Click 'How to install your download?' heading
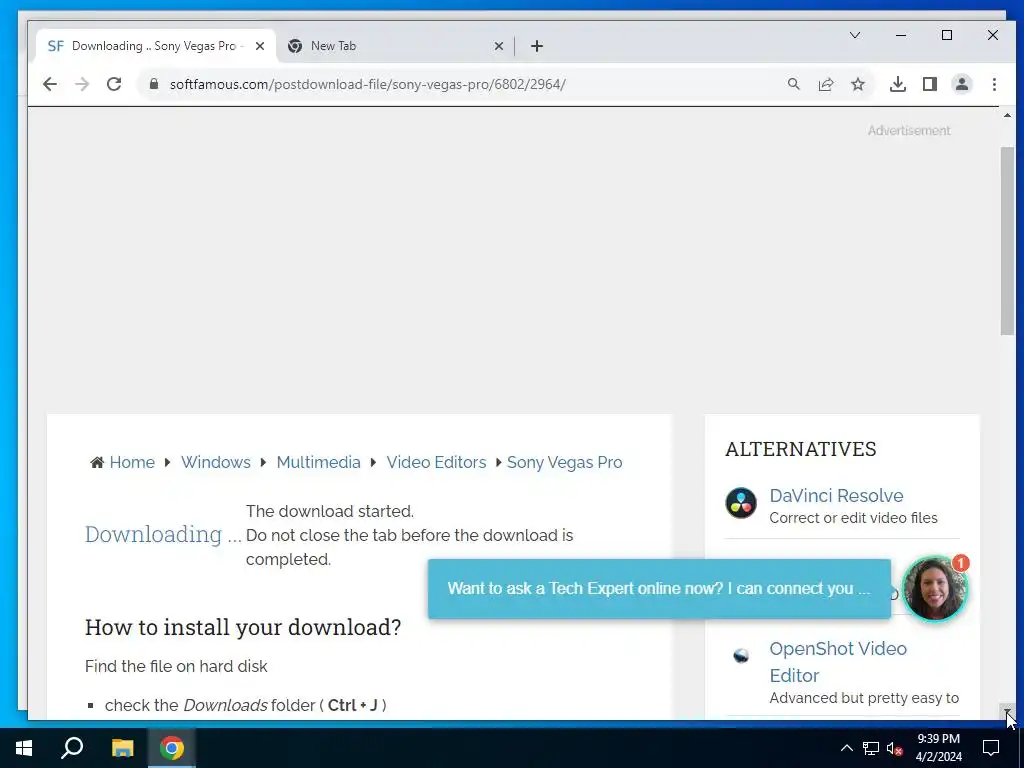Image resolution: width=1024 pixels, height=768 pixels. click(243, 628)
